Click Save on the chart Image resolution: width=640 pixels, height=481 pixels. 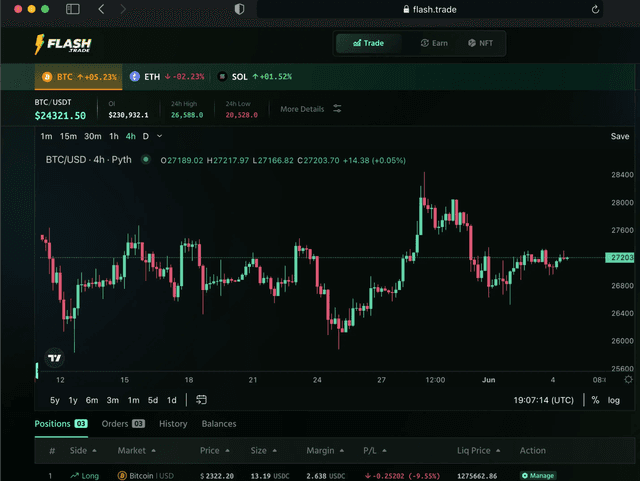[x=620, y=136]
